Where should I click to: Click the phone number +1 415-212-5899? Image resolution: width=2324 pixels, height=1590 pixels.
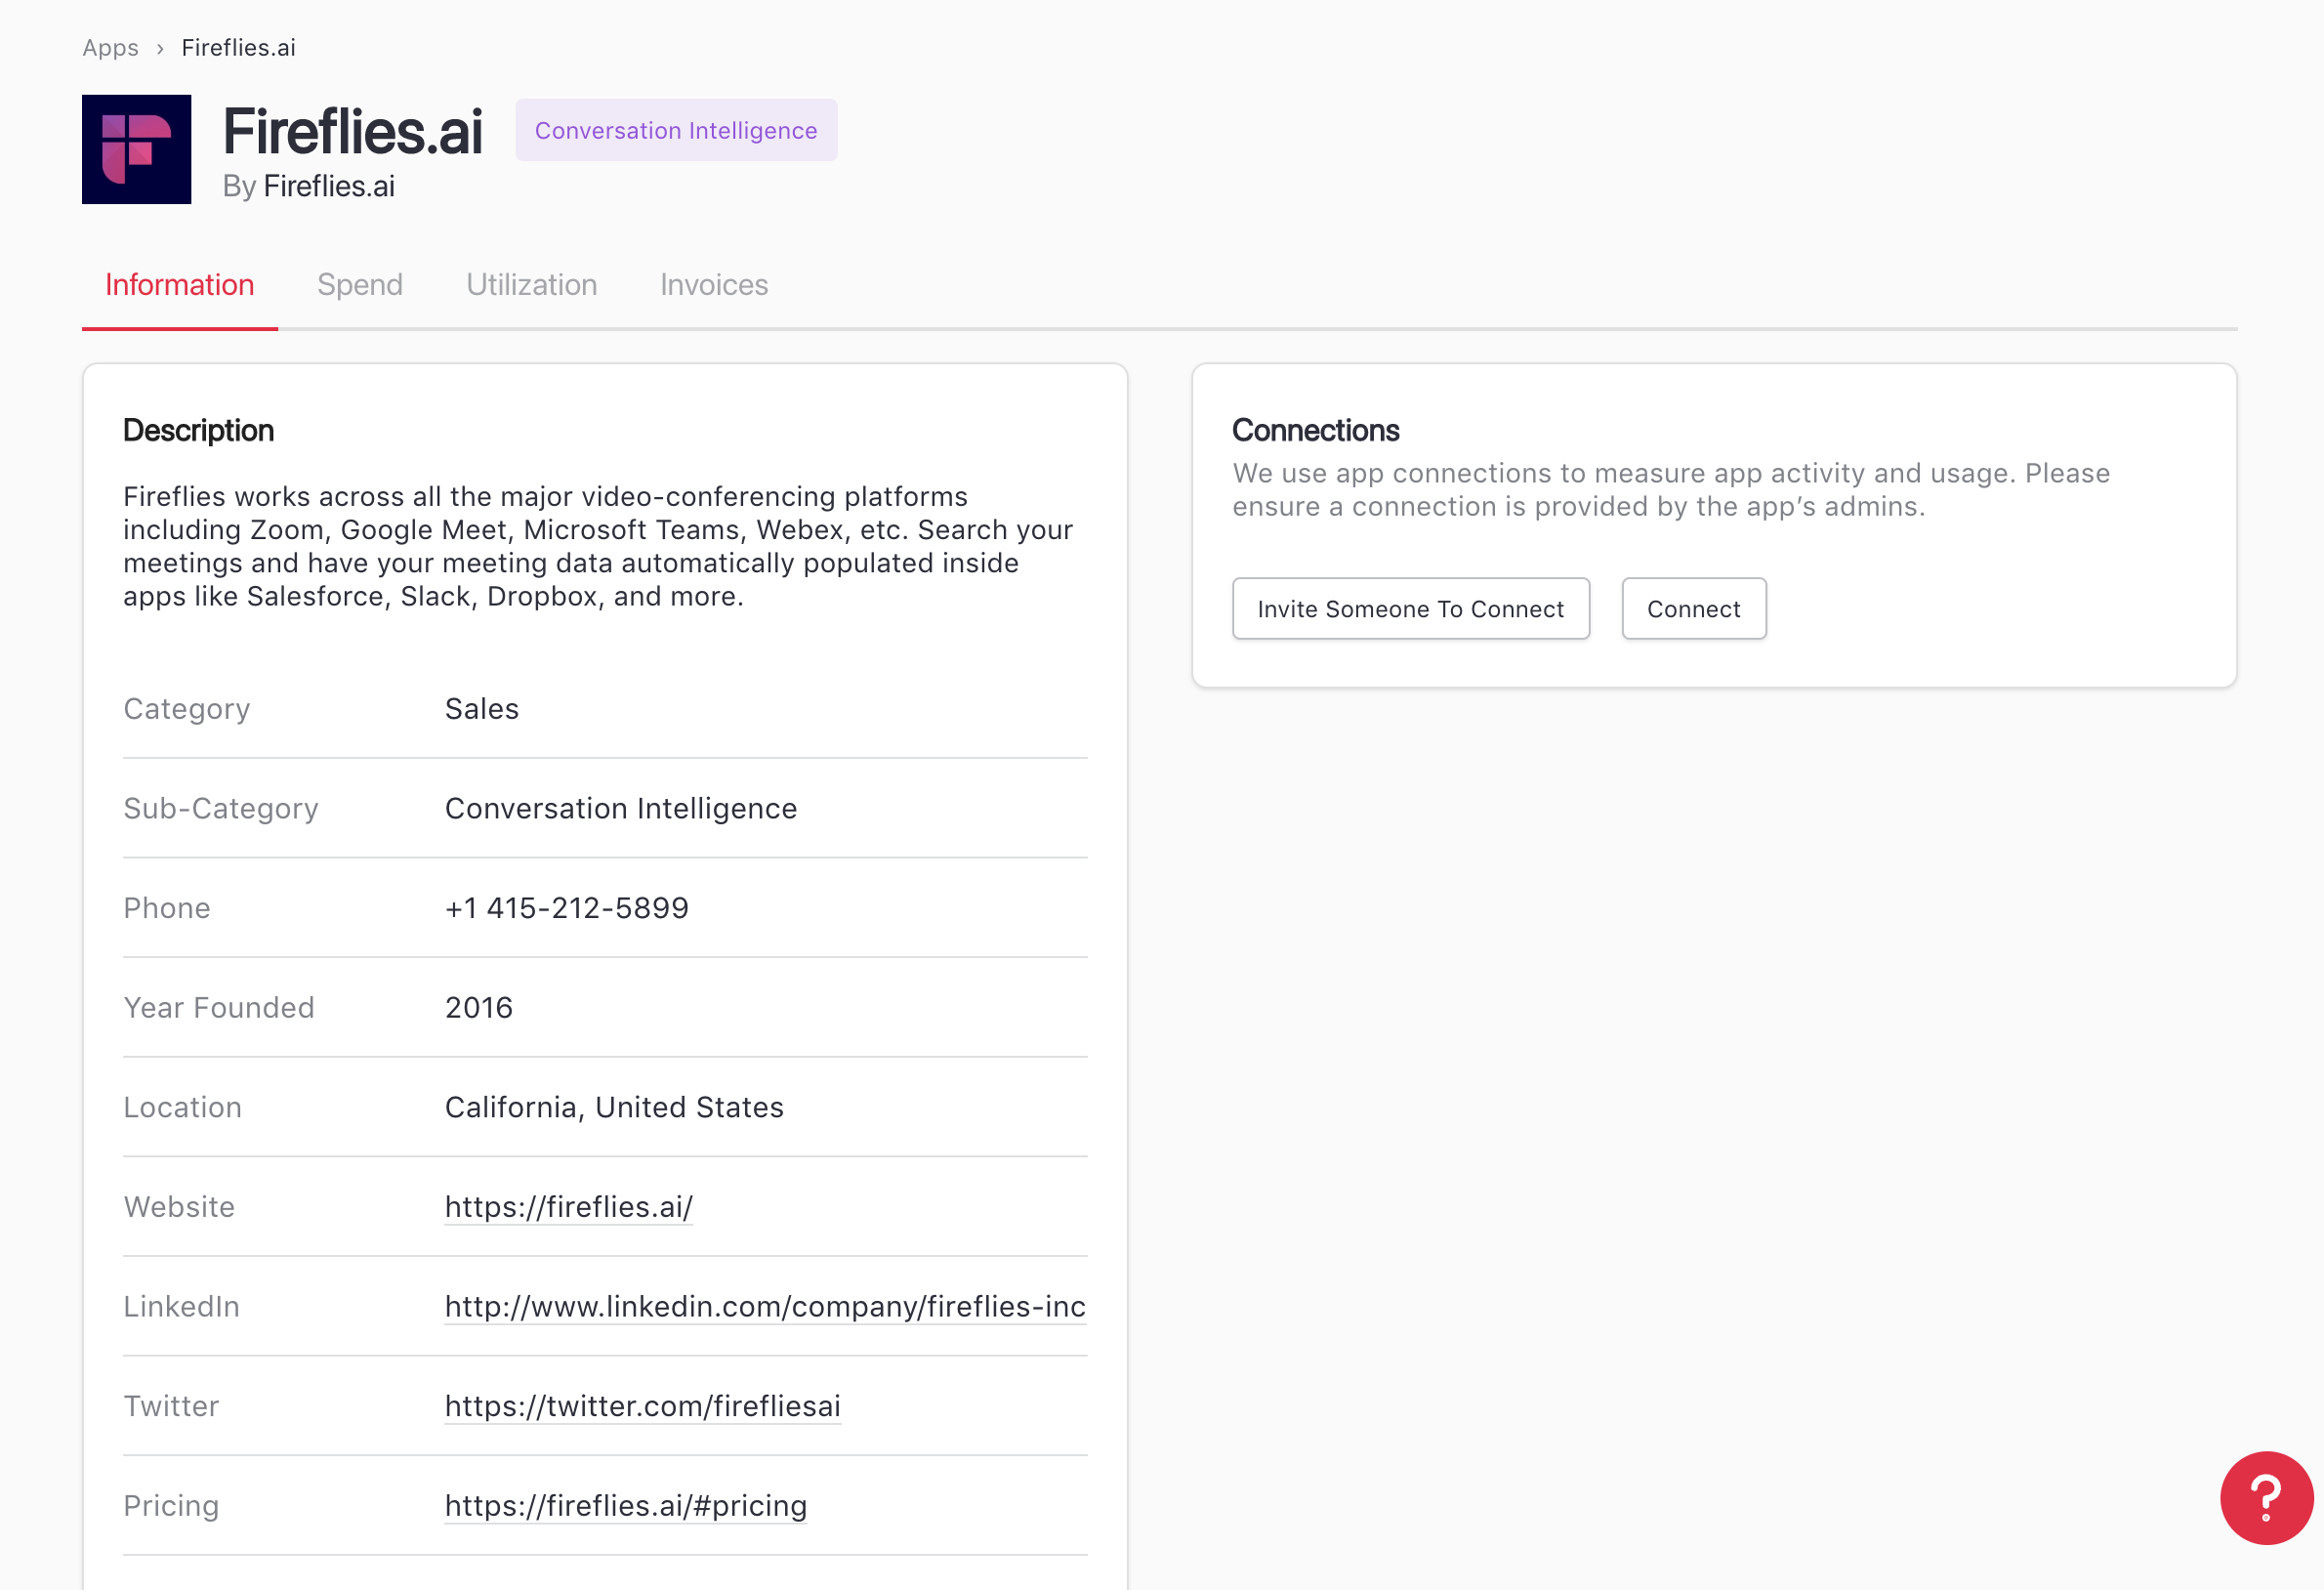tap(566, 907)
